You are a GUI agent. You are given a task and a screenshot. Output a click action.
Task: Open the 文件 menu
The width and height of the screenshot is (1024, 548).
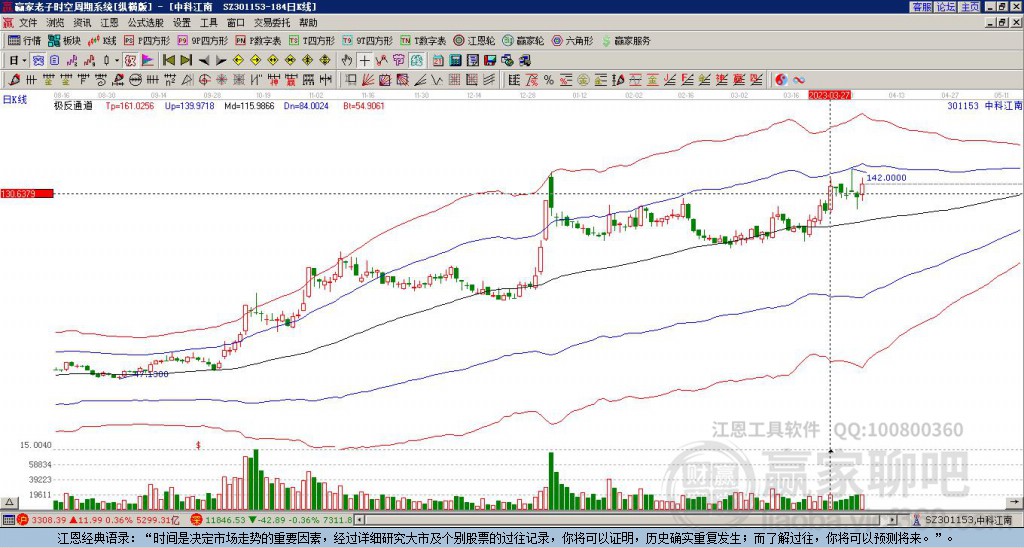[x=28, y=23]
